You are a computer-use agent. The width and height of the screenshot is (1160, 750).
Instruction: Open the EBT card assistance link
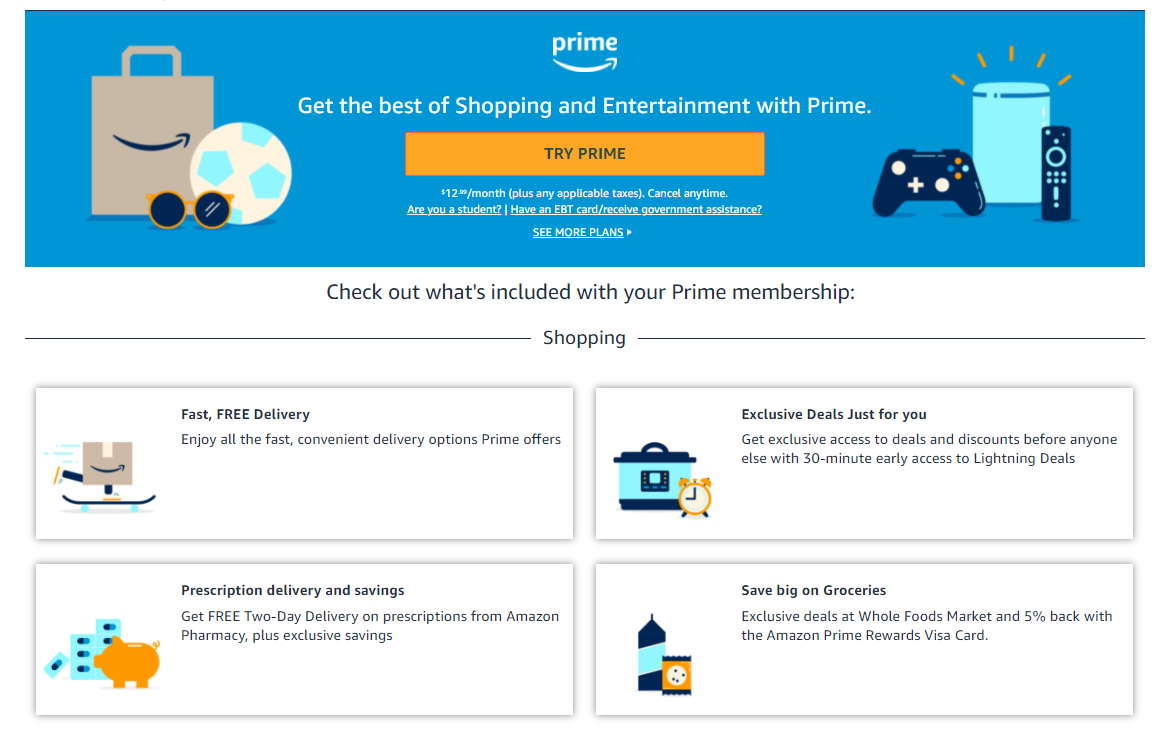click(636, 209)
